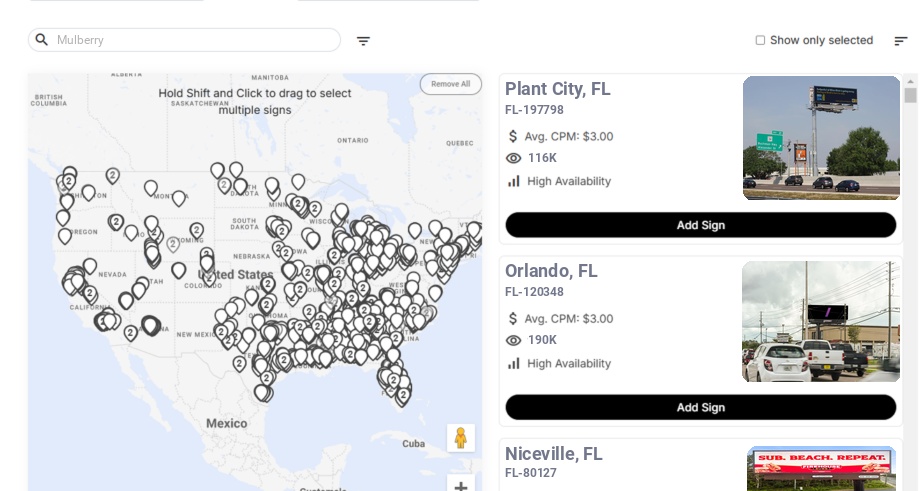This screenshot has height=491, width=920.
Task: Add the Orlando, FL sign
Action: (701, 407)
